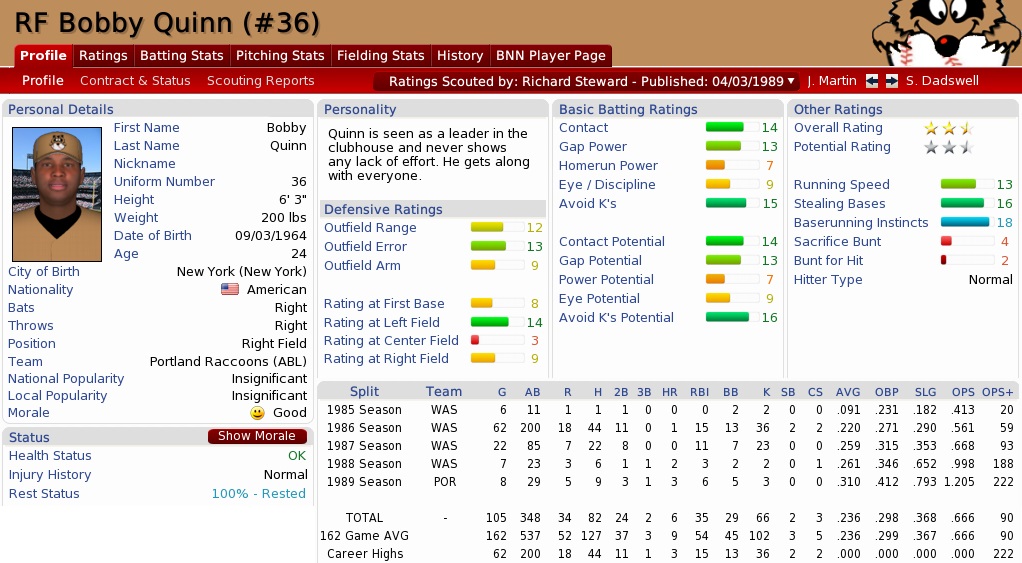
Task: Click the American flag icon
Action: click(x=230, y=290)
